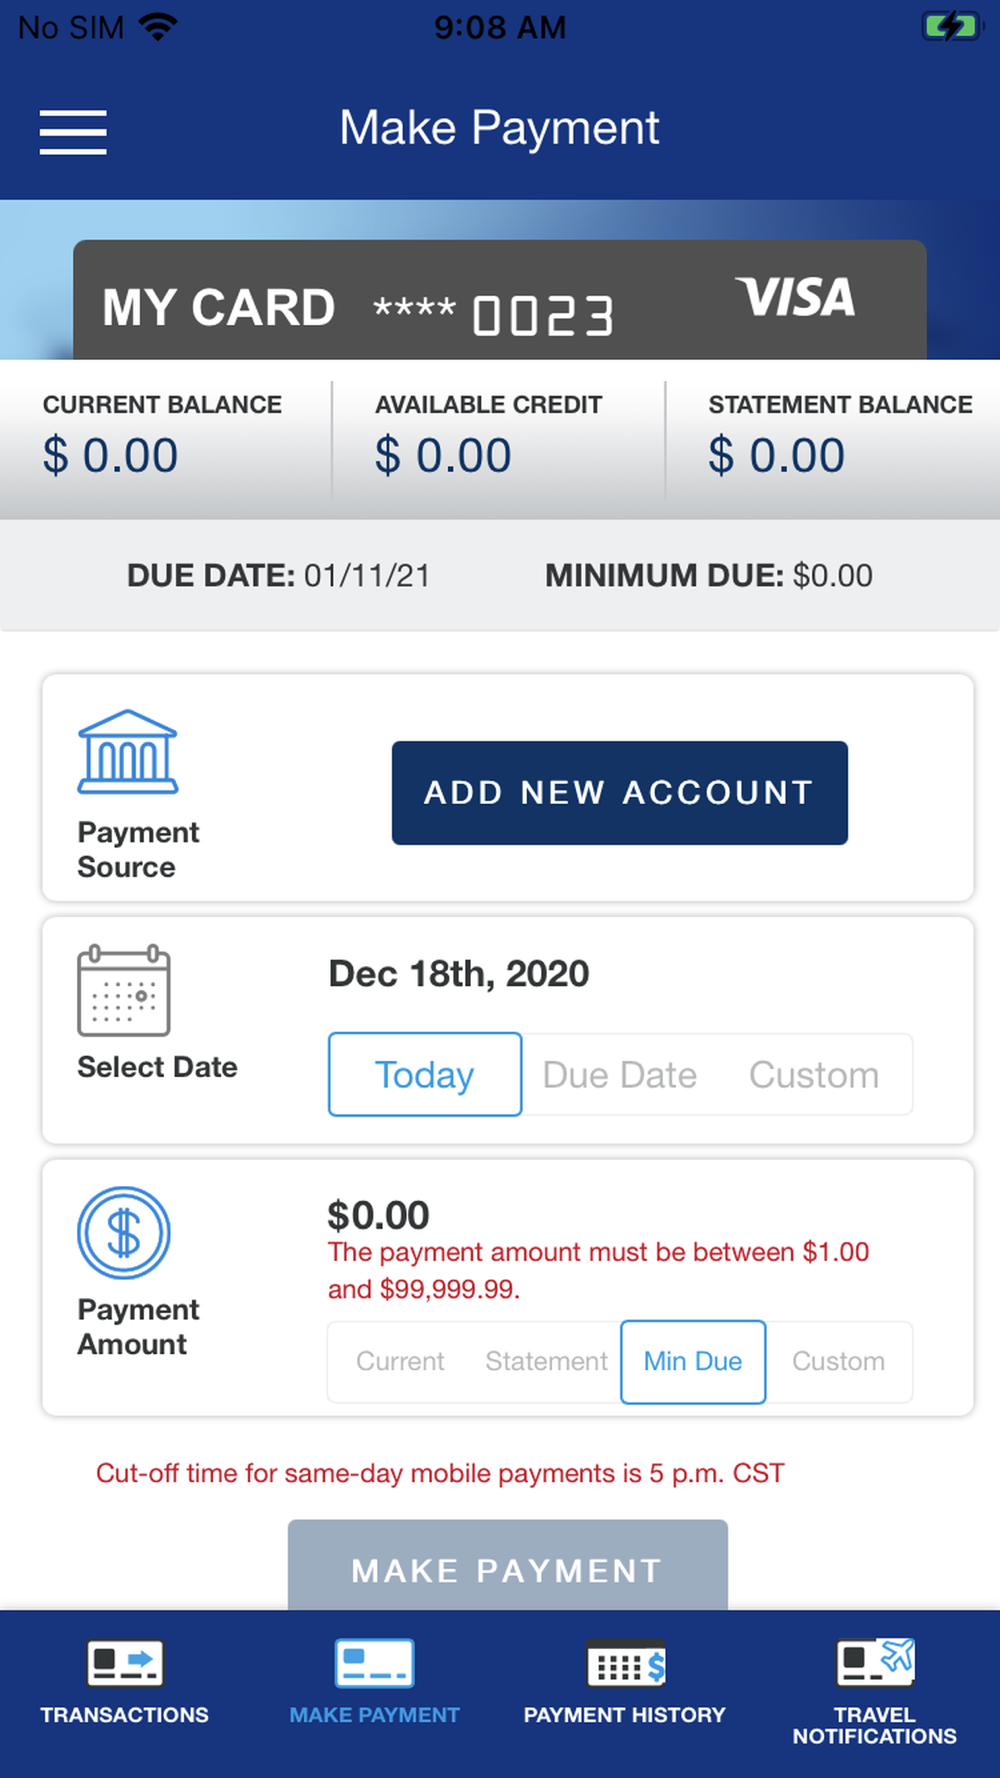Click Add New Account button
The height and width of the screenshot is (1778, 1000).
[x=620, y=793]
